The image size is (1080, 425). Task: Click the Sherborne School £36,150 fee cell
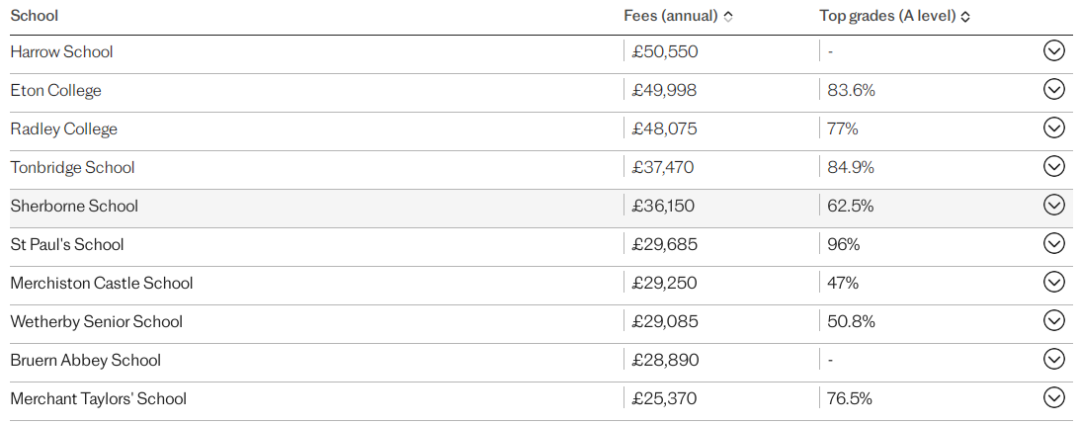point(663,206)
